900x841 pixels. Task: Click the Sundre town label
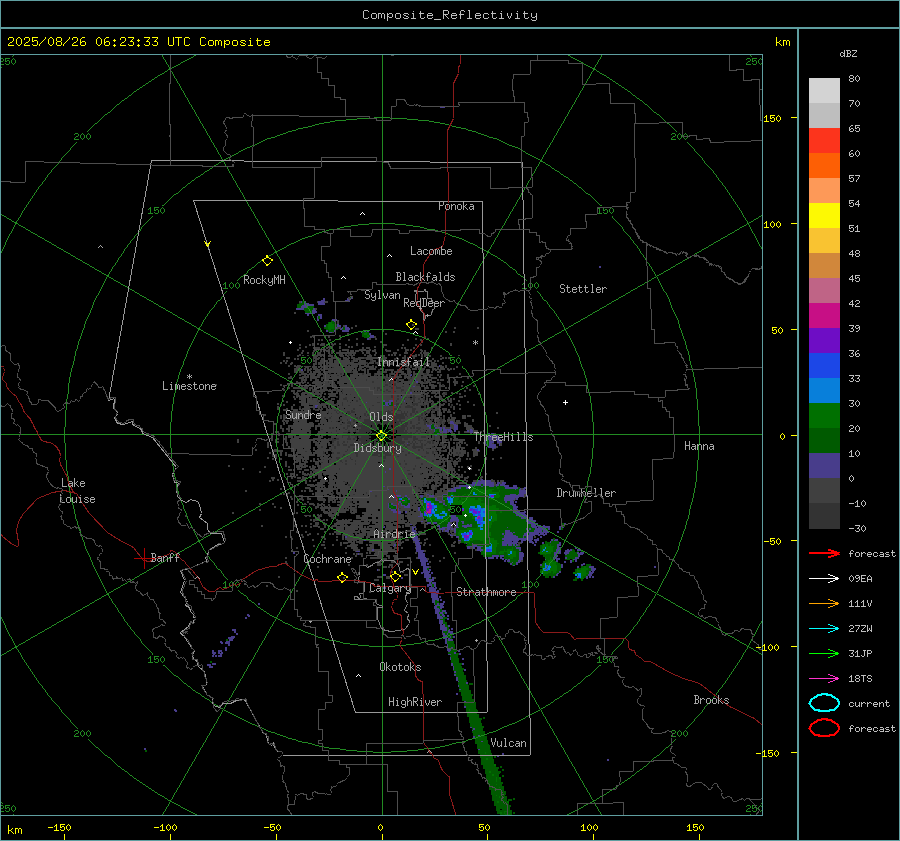[303, 415]
